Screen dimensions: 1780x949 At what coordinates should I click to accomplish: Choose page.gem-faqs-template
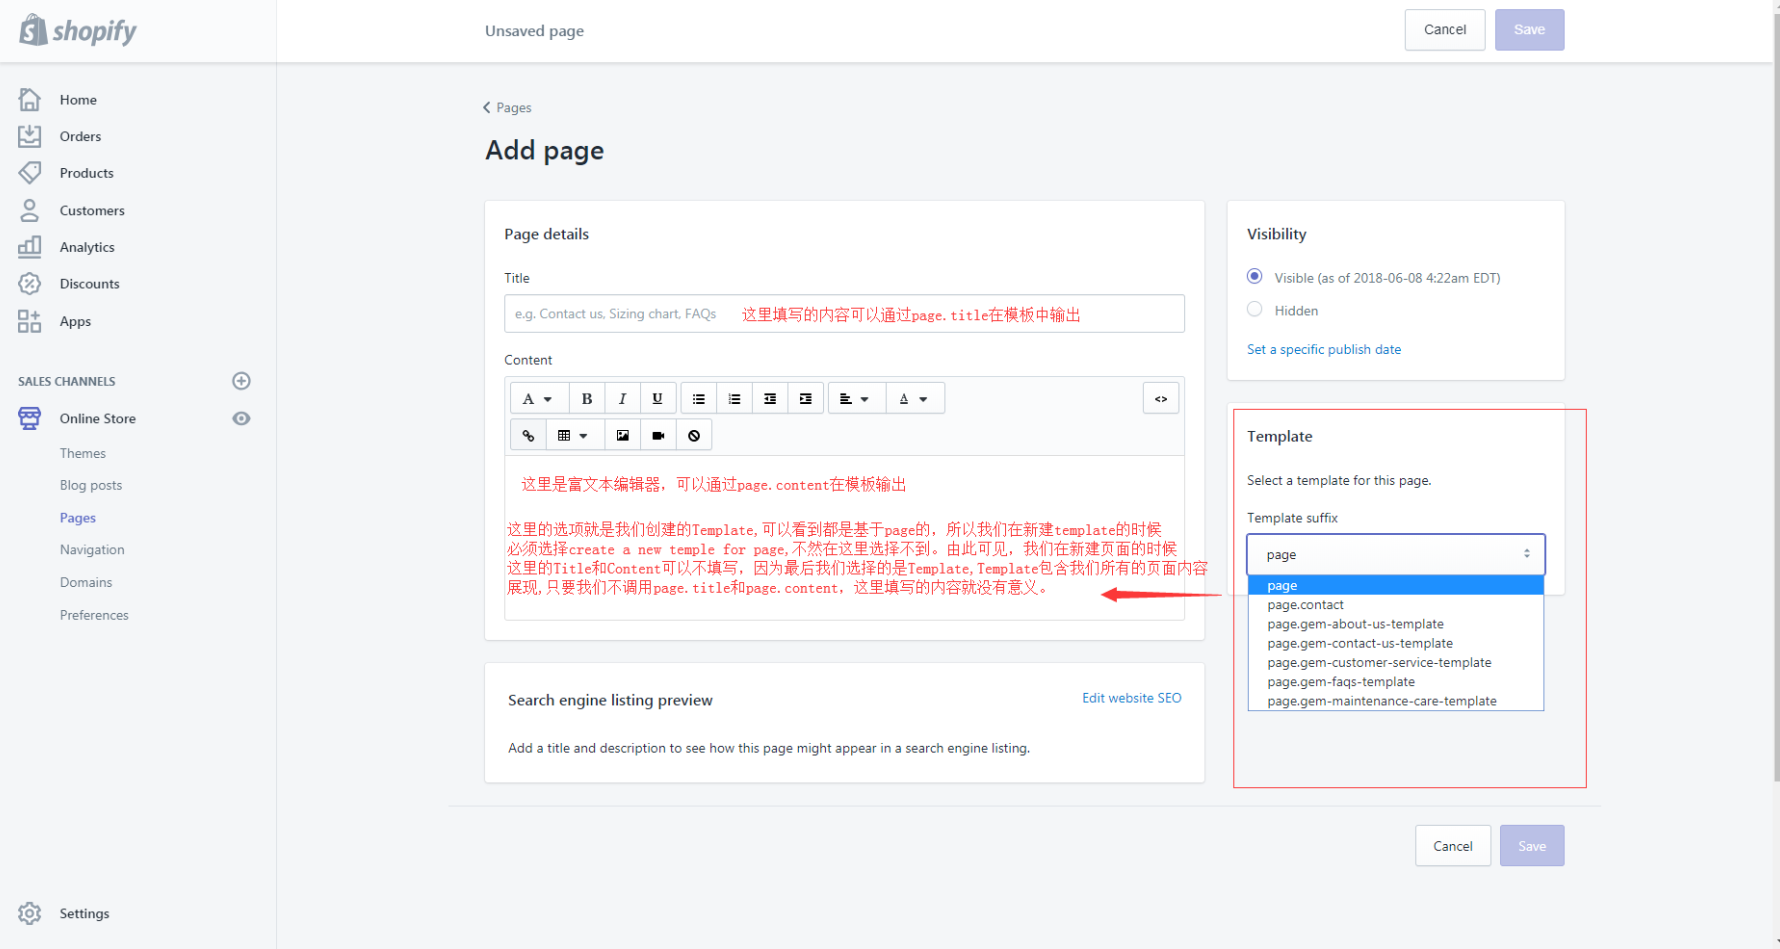pyautogui.click(x=1395, y=681)
